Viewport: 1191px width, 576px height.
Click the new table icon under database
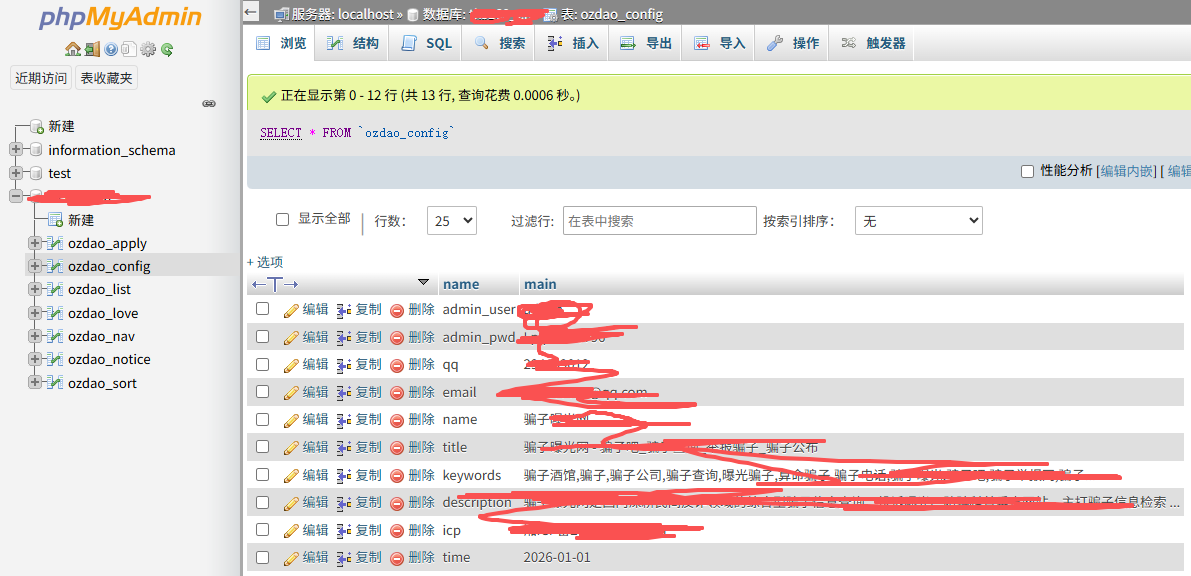[55, 220]
